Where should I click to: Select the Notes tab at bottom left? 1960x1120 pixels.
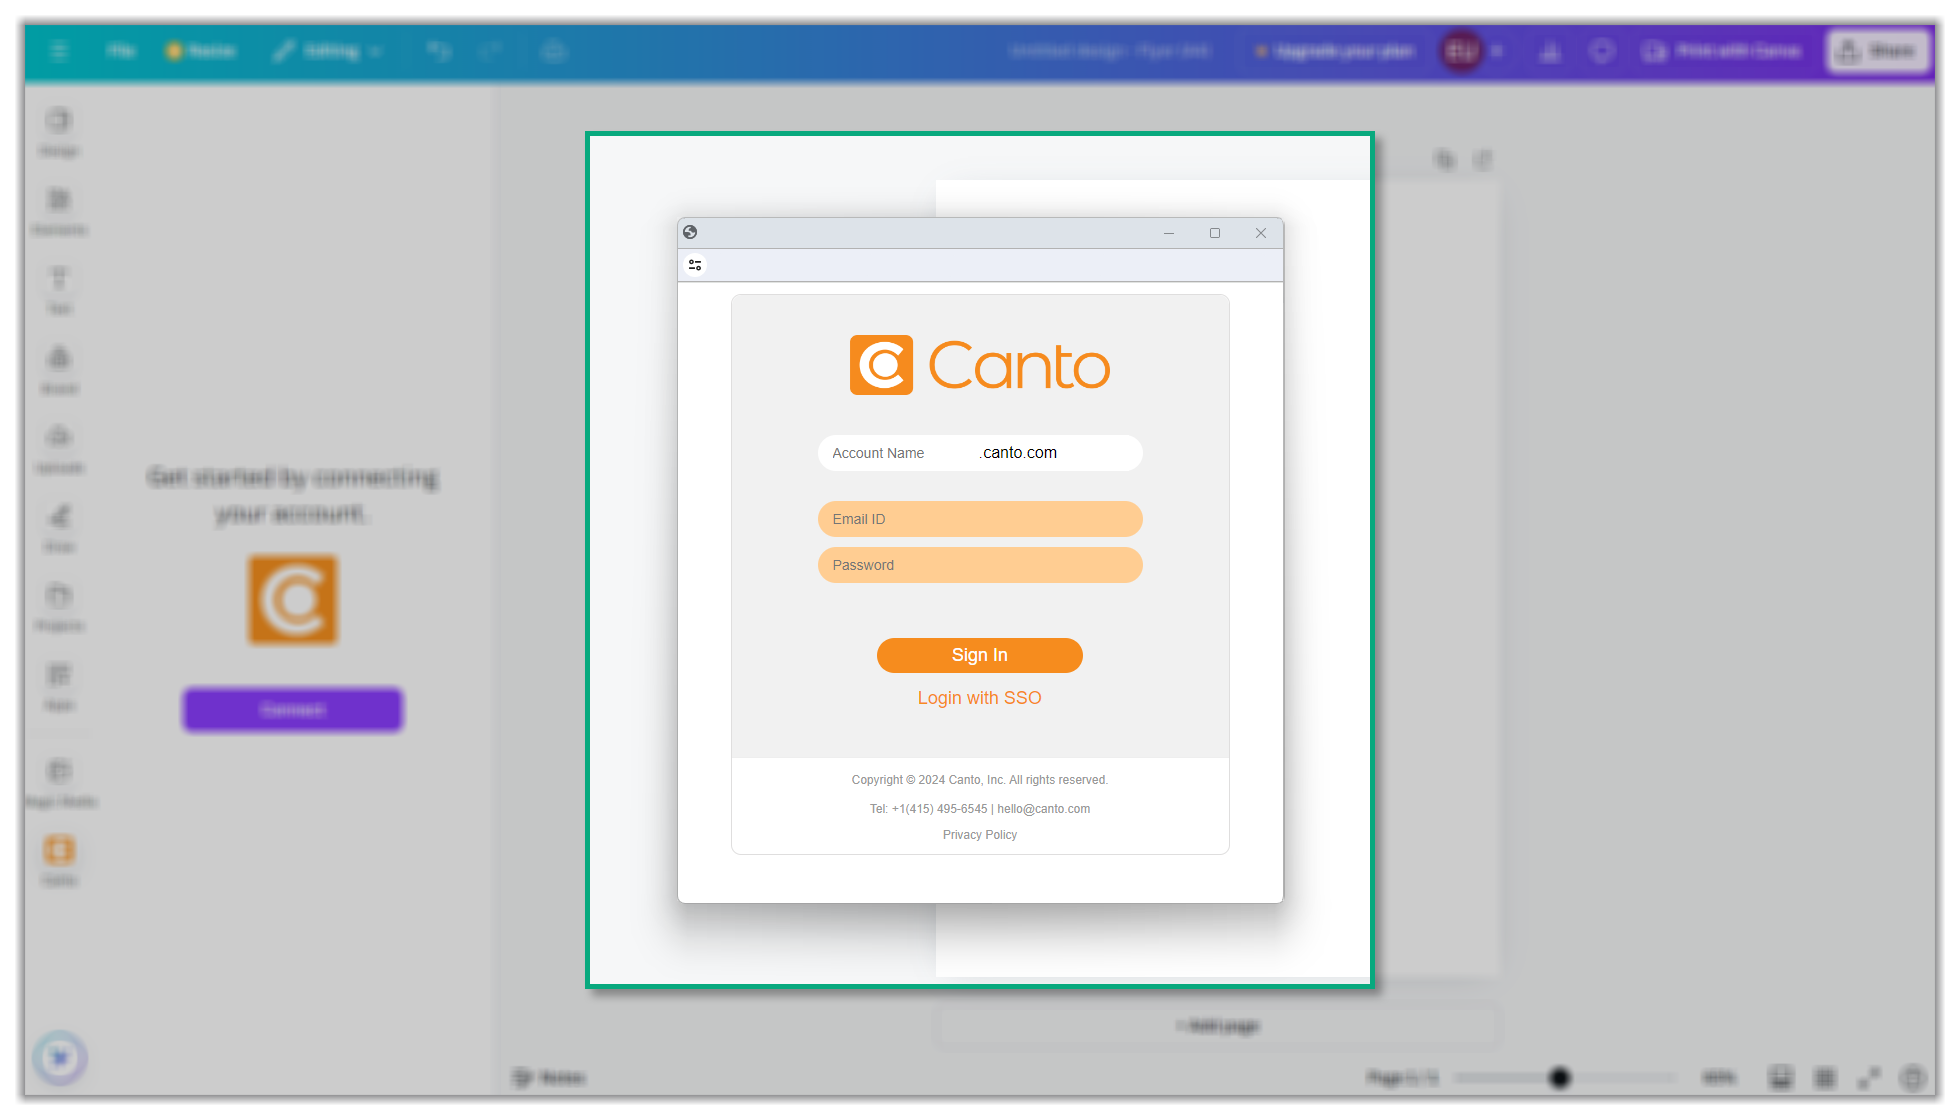[549, 1077]
